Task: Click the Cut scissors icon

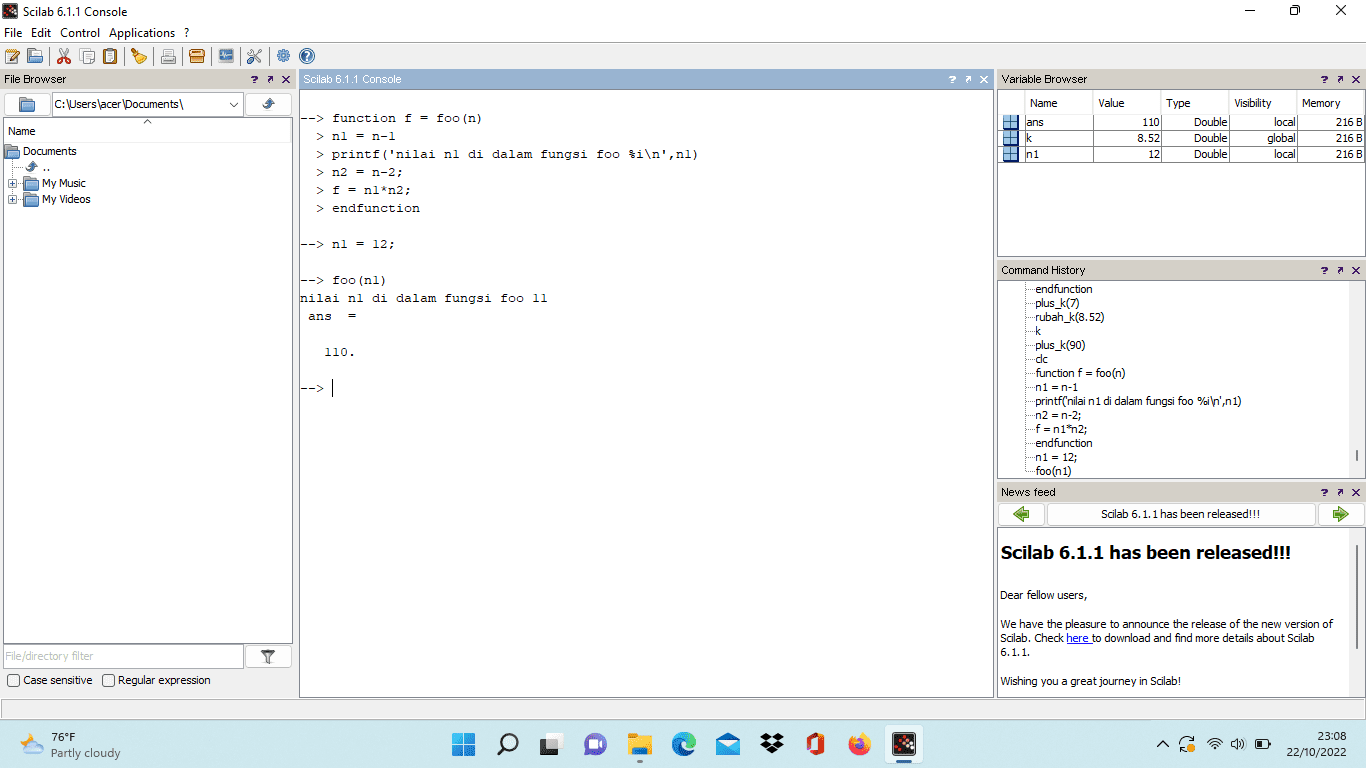Action: coord(64,56)
